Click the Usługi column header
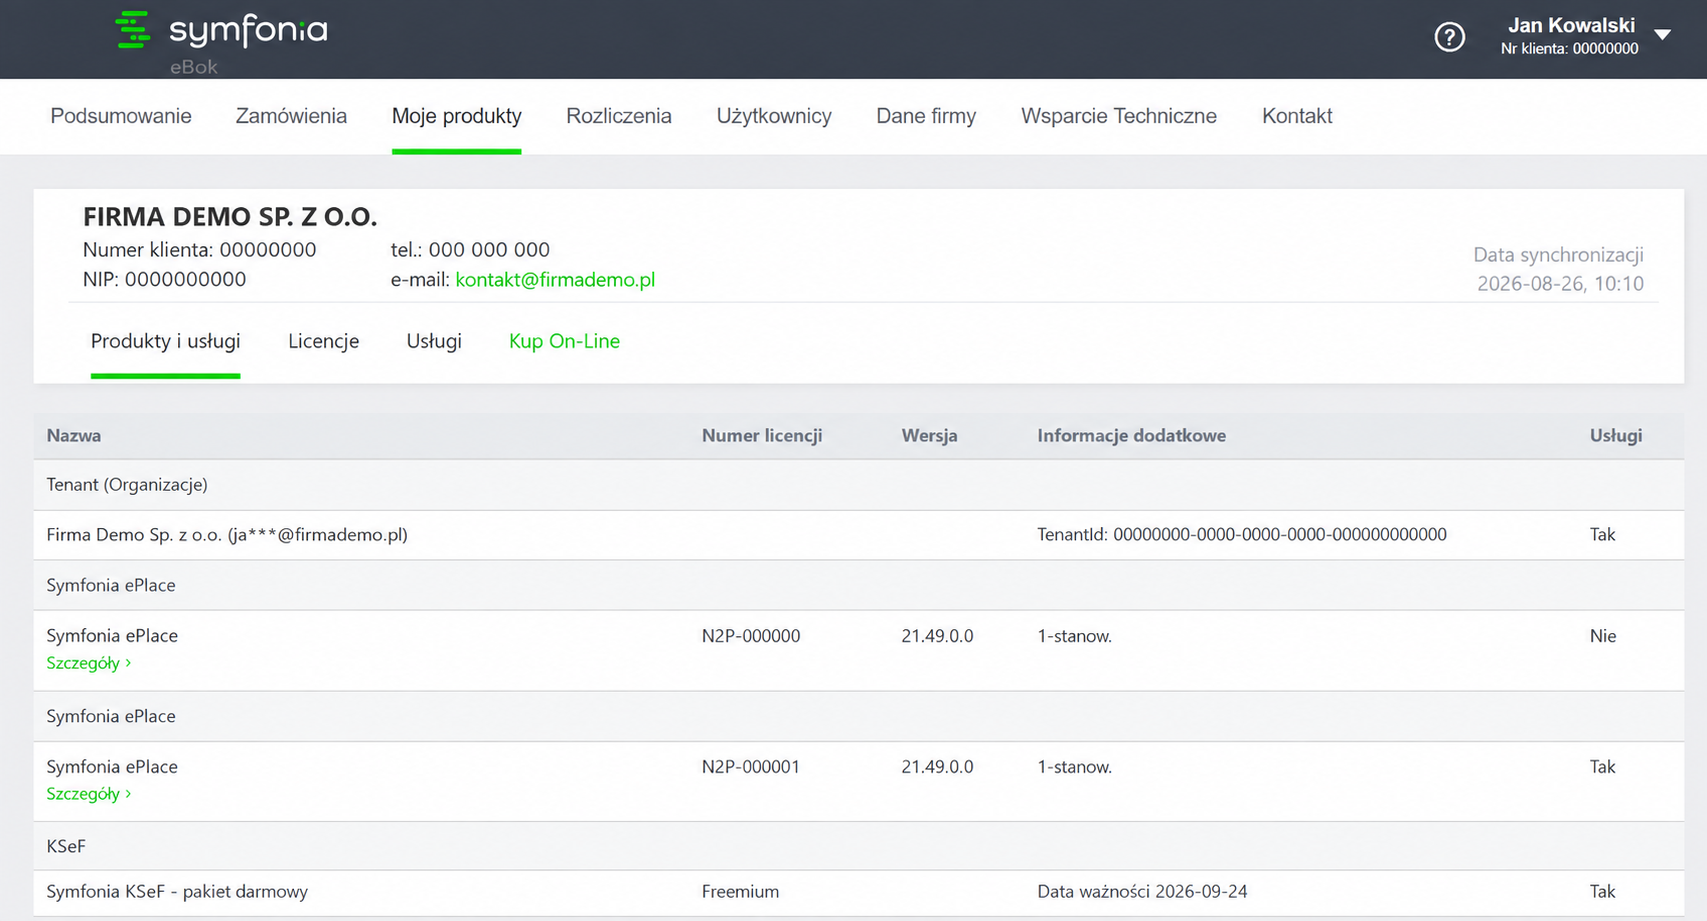 click(1616, 436)
